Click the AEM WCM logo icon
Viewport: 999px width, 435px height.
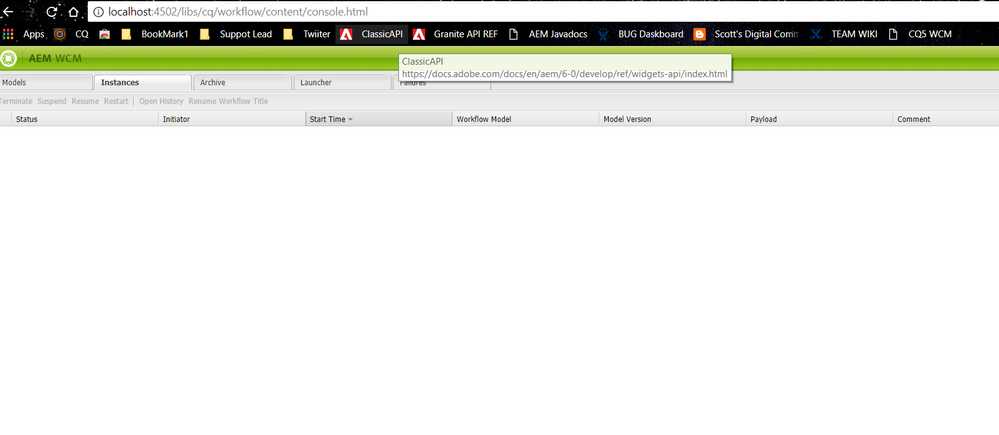(x=9, y=58)
